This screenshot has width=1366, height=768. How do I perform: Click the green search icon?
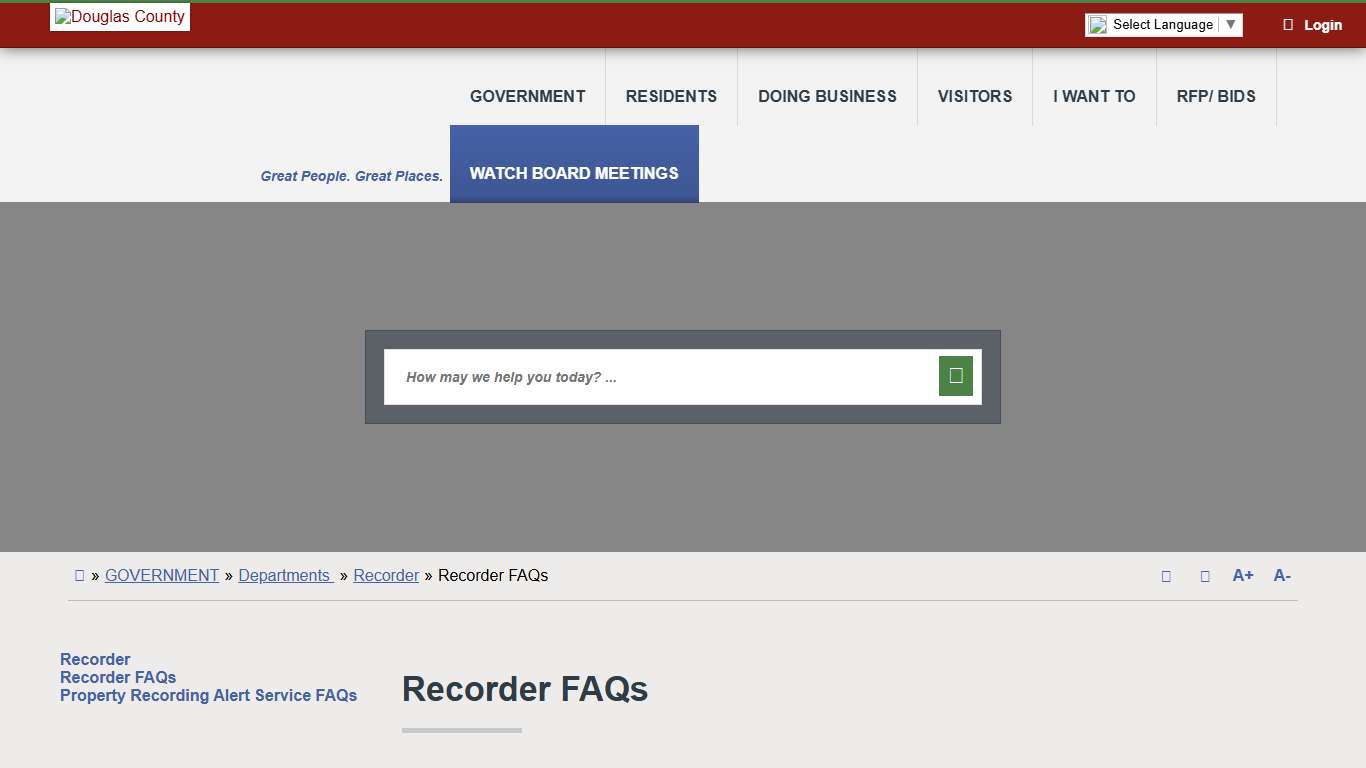(955, 375)
